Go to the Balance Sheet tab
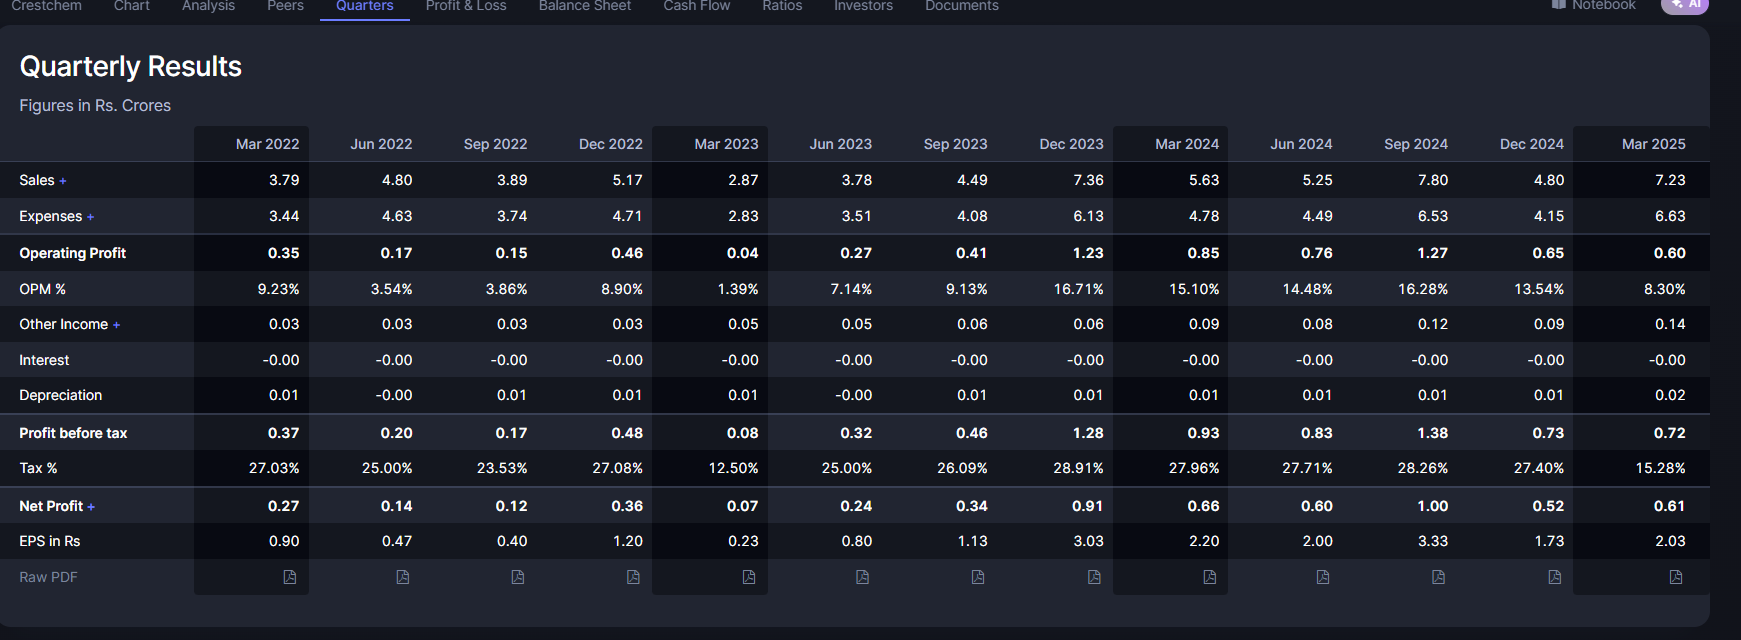 coord(585,7)
